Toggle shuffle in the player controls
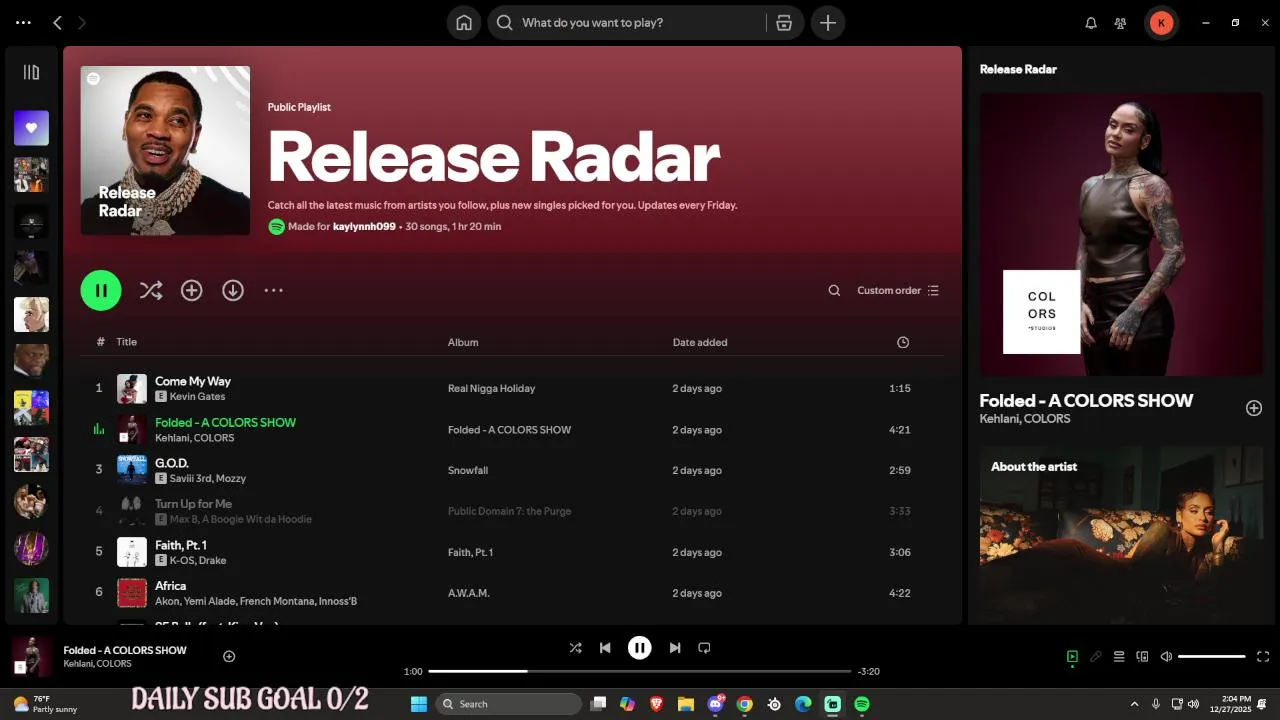 [575, 648]
